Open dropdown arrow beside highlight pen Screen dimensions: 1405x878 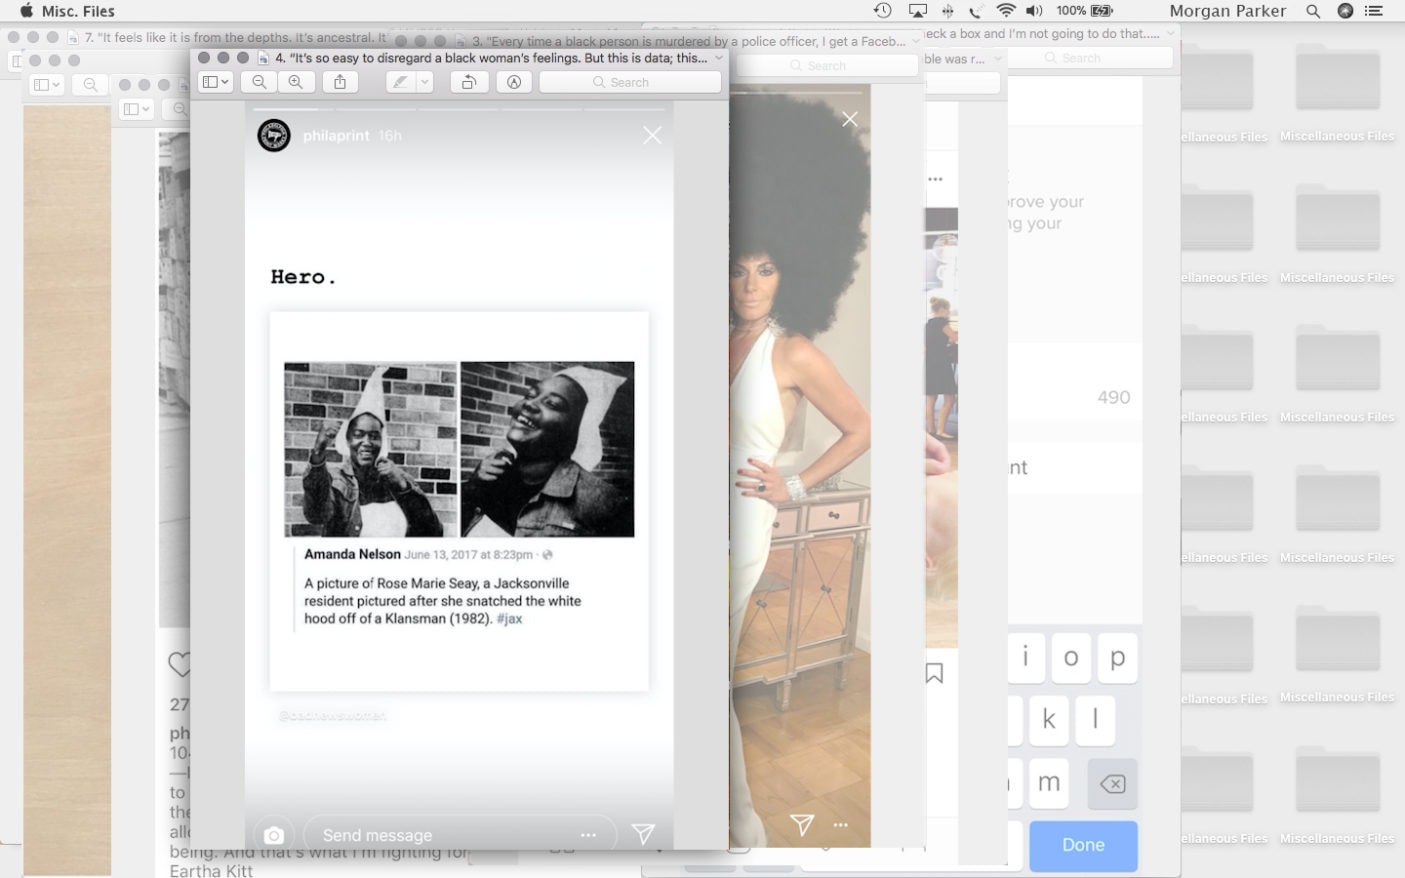click(x=425, y=82)
